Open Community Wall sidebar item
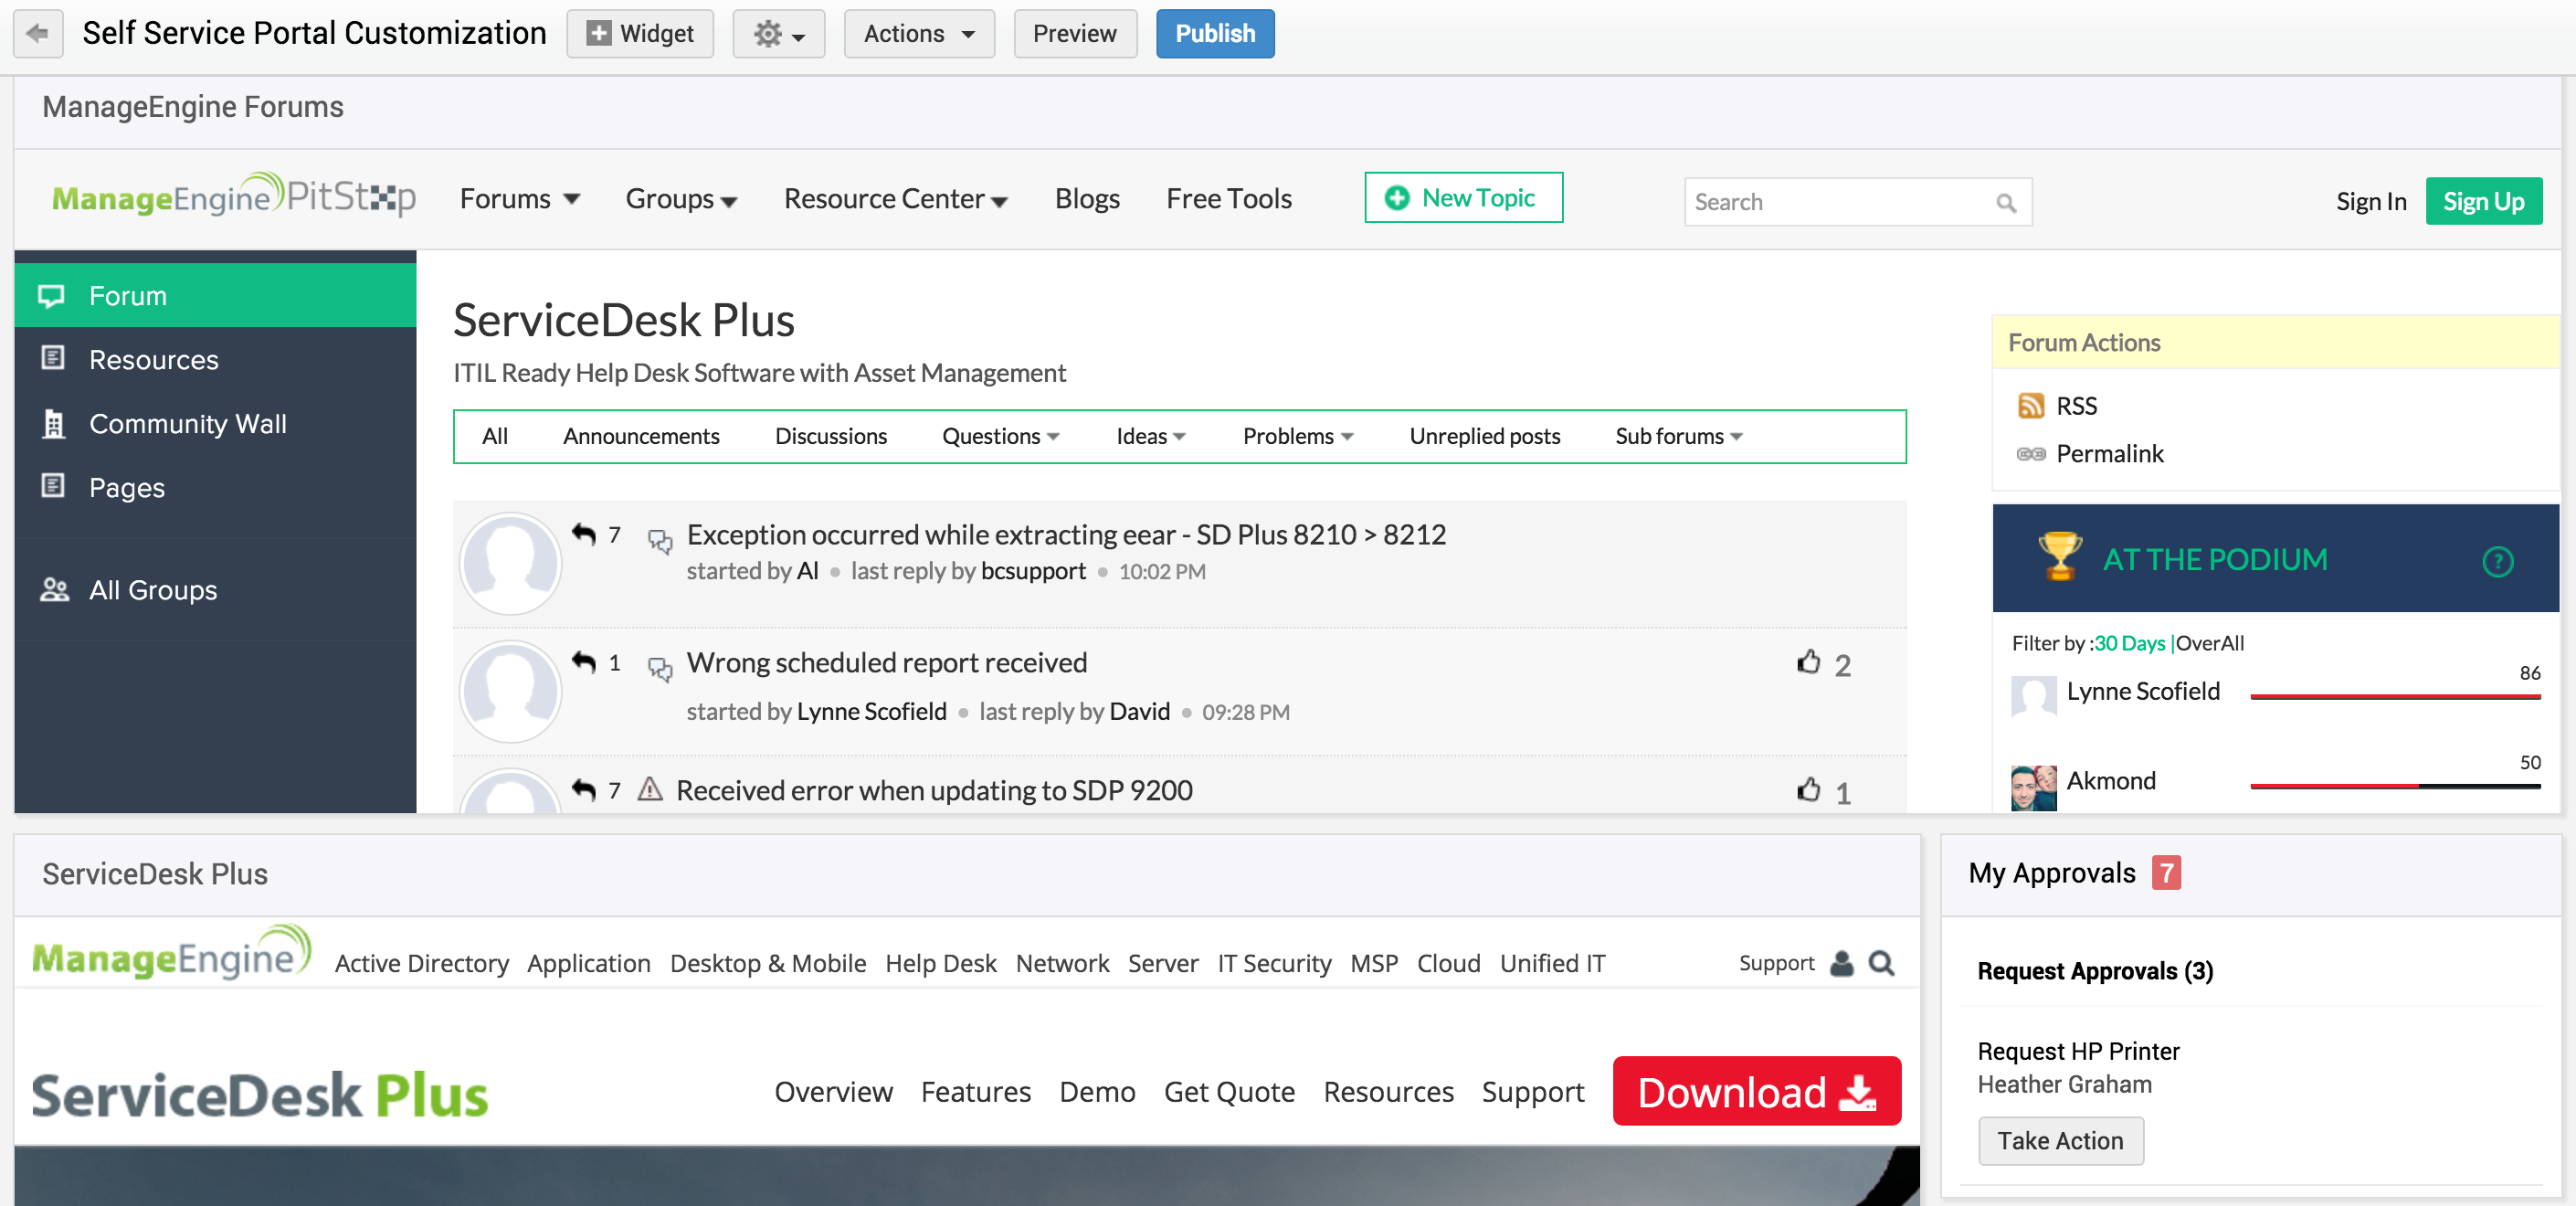 (215, 424)
